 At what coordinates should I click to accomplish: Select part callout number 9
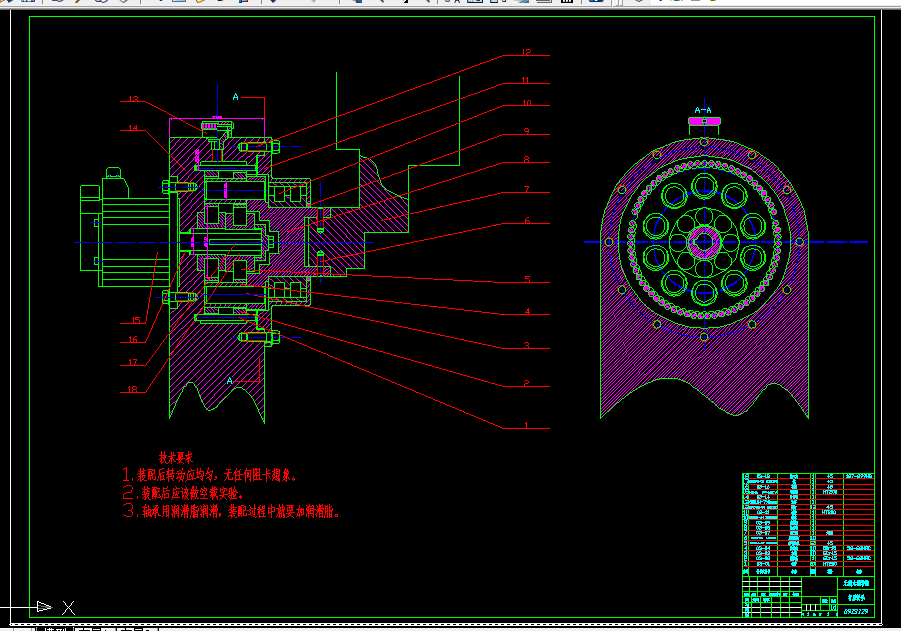pos(526,131)
